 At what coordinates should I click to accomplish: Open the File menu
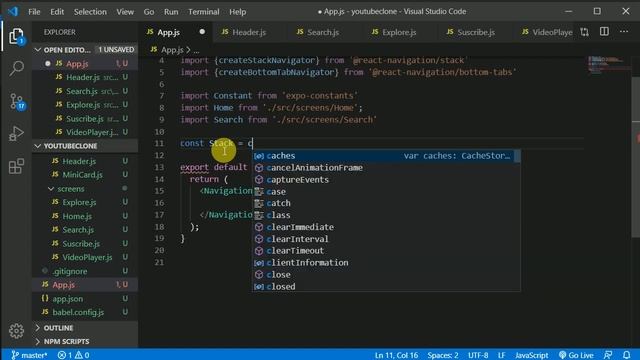click(x=34, y=11)
